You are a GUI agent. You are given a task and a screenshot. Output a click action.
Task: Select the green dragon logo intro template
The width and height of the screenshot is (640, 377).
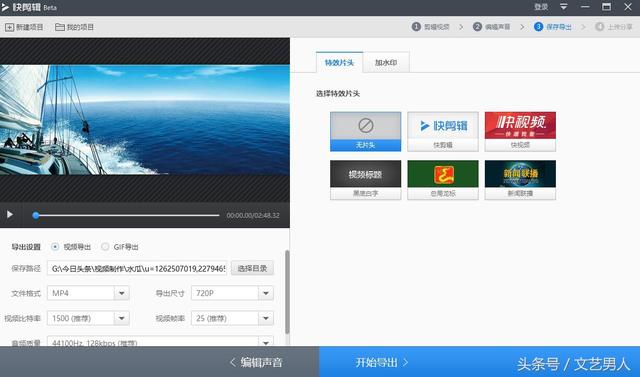point(443,180)
